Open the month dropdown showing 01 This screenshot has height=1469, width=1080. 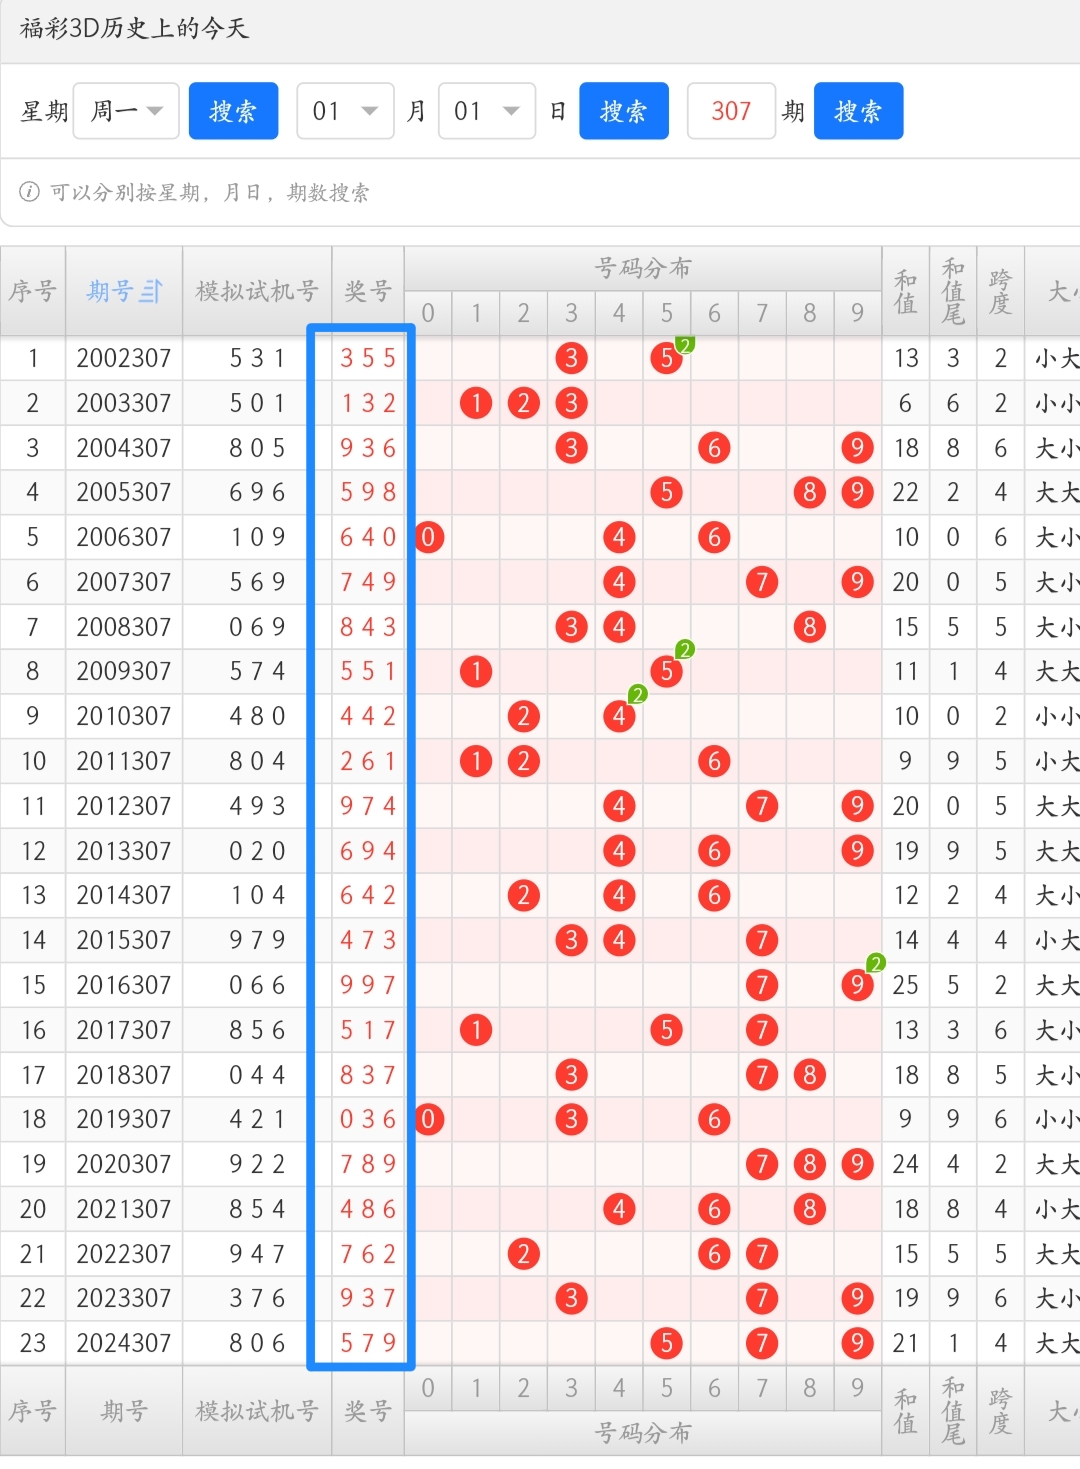click(345, 111)
